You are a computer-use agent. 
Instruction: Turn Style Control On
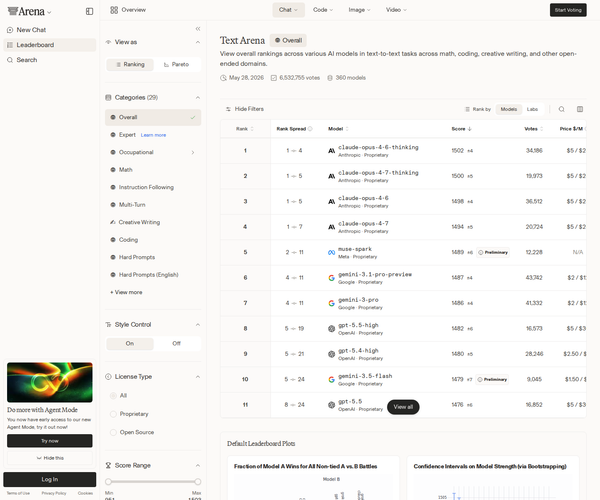[x=130, y=344]
